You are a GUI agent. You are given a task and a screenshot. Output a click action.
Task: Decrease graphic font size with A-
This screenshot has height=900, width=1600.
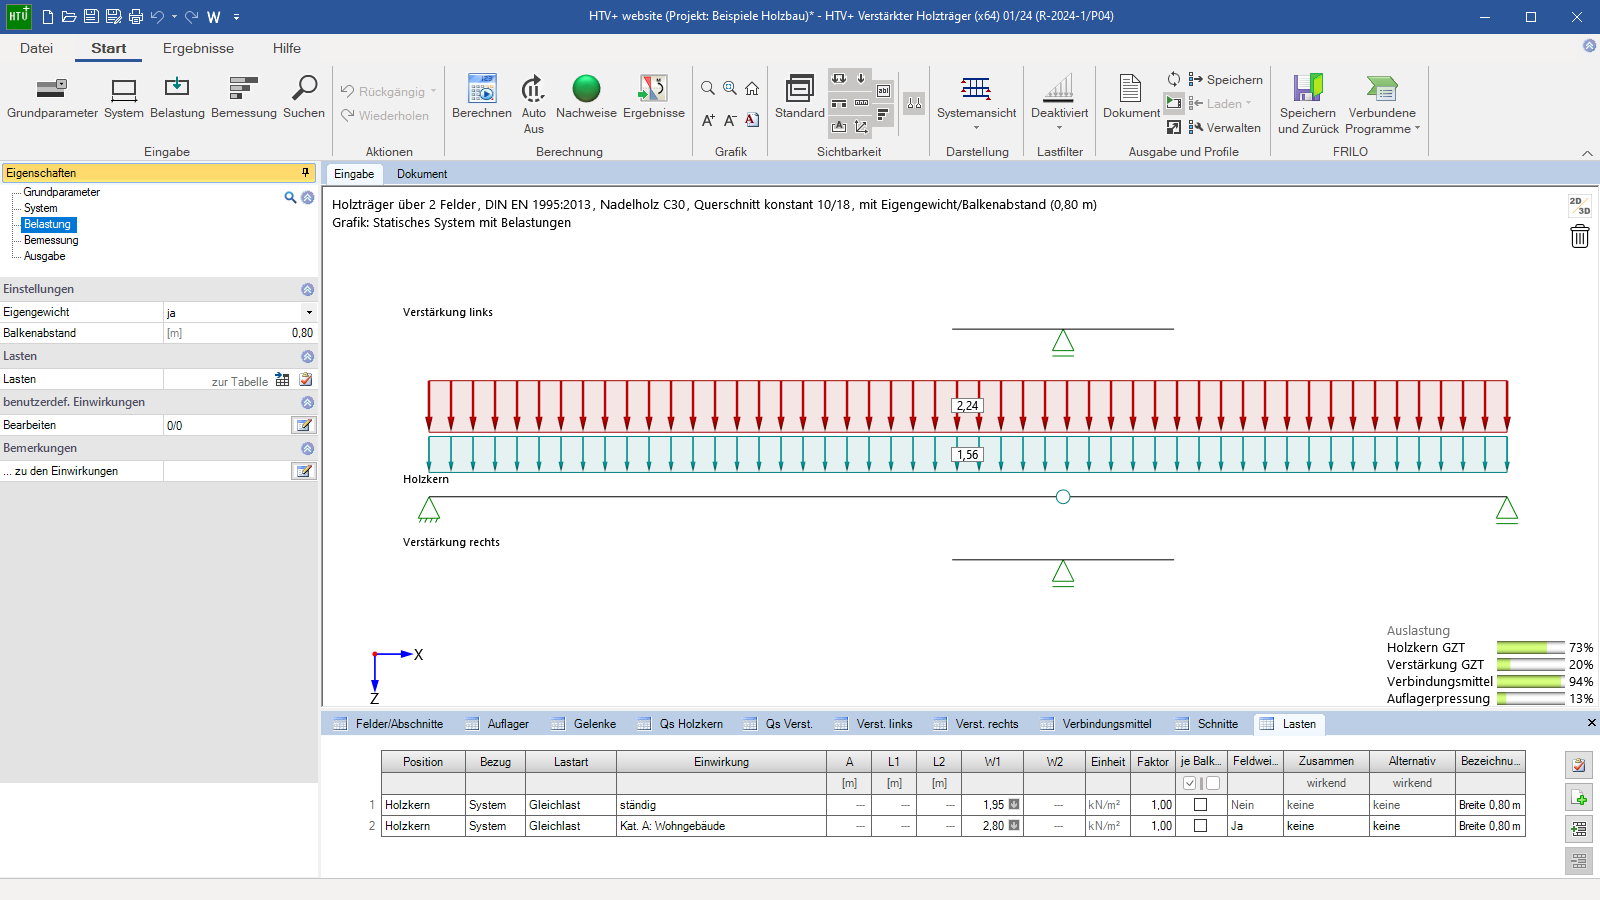(730, 120)
